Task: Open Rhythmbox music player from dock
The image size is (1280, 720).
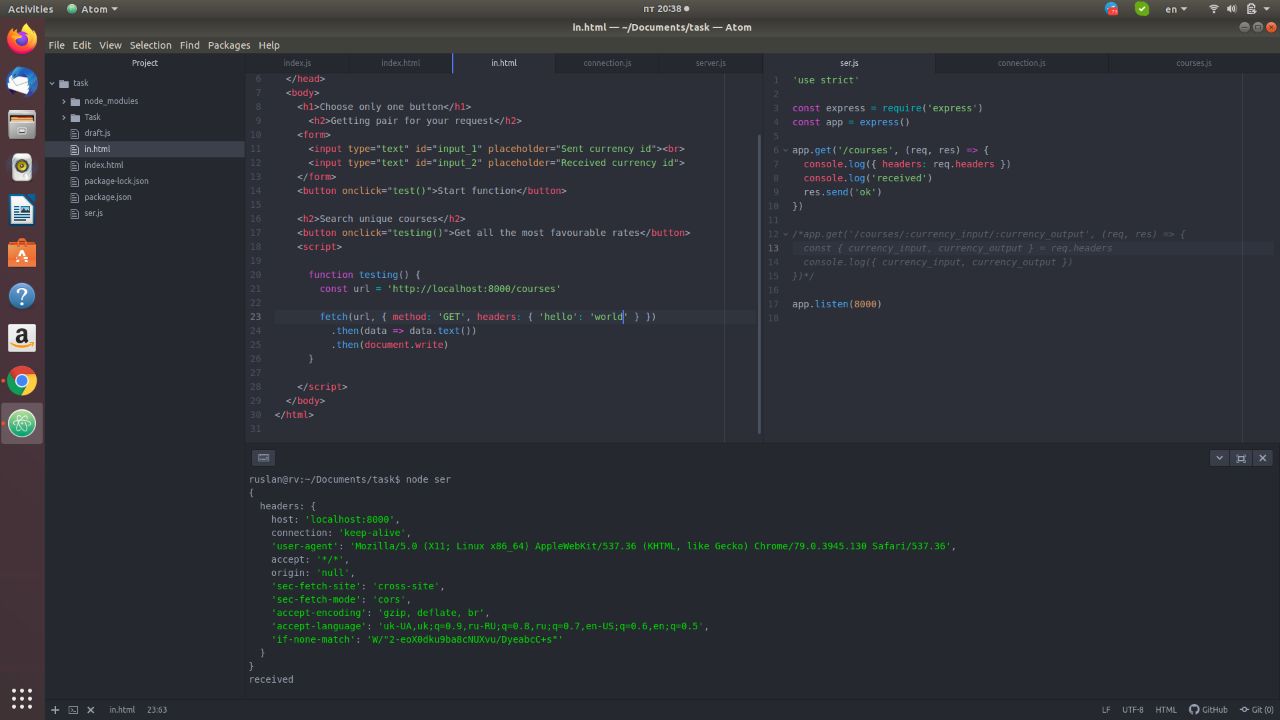Action: pos(22,168)
